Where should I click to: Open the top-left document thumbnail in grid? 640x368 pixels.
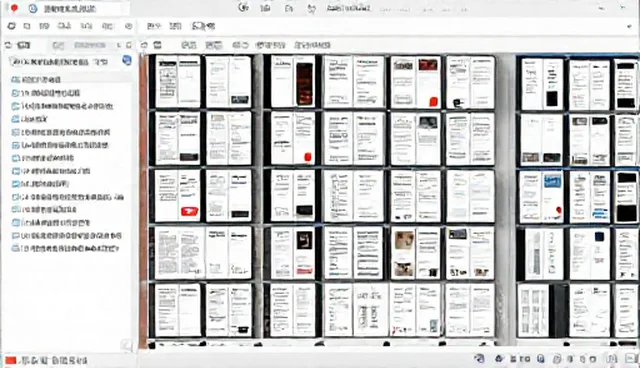point(178,81)
